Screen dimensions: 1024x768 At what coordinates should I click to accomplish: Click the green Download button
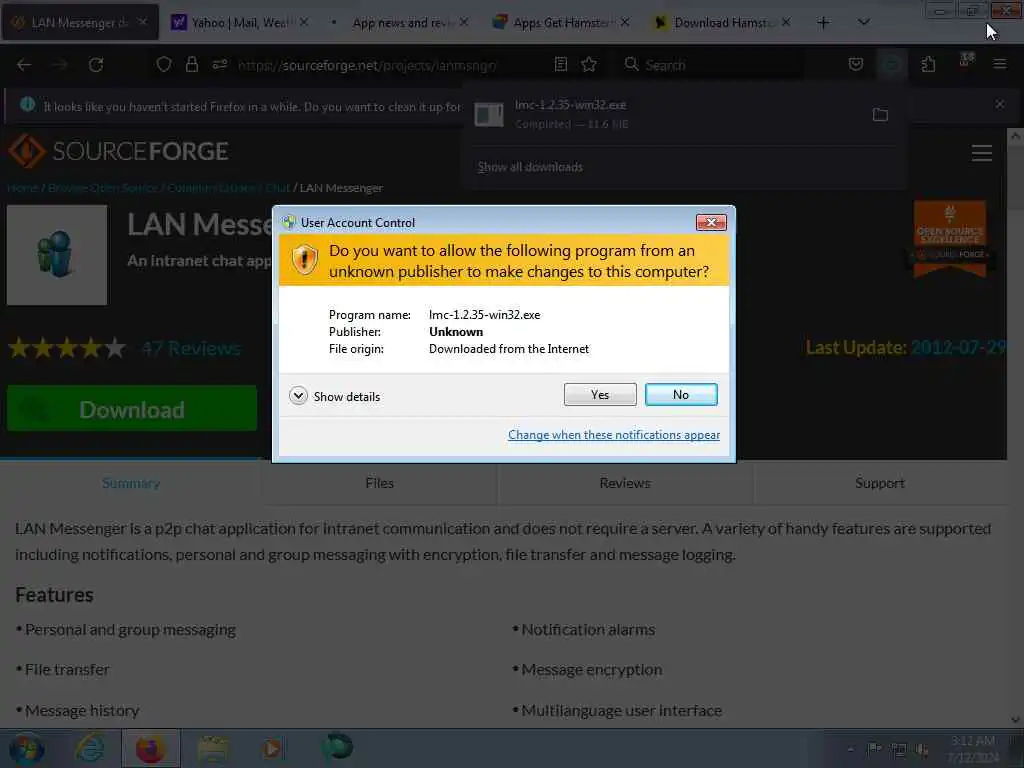pyautogui.click(x=132, y=409)
